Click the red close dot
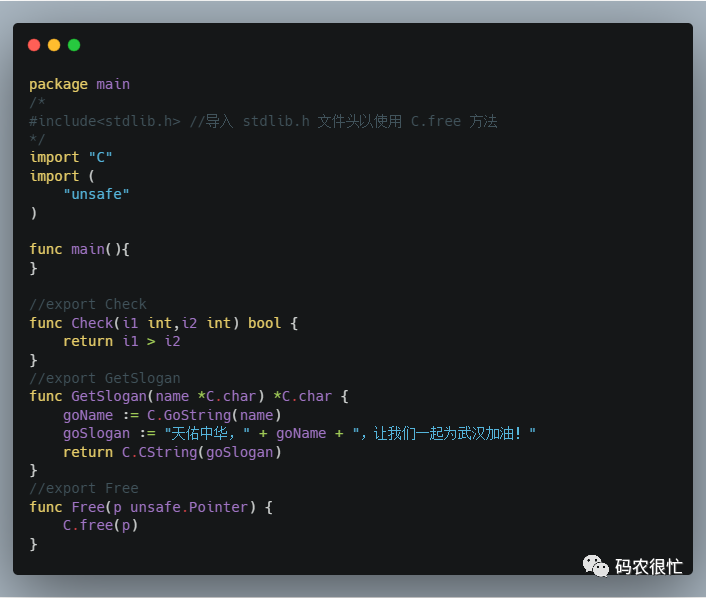This screenshot has width=706, height=598. click(x=34, y=45)
